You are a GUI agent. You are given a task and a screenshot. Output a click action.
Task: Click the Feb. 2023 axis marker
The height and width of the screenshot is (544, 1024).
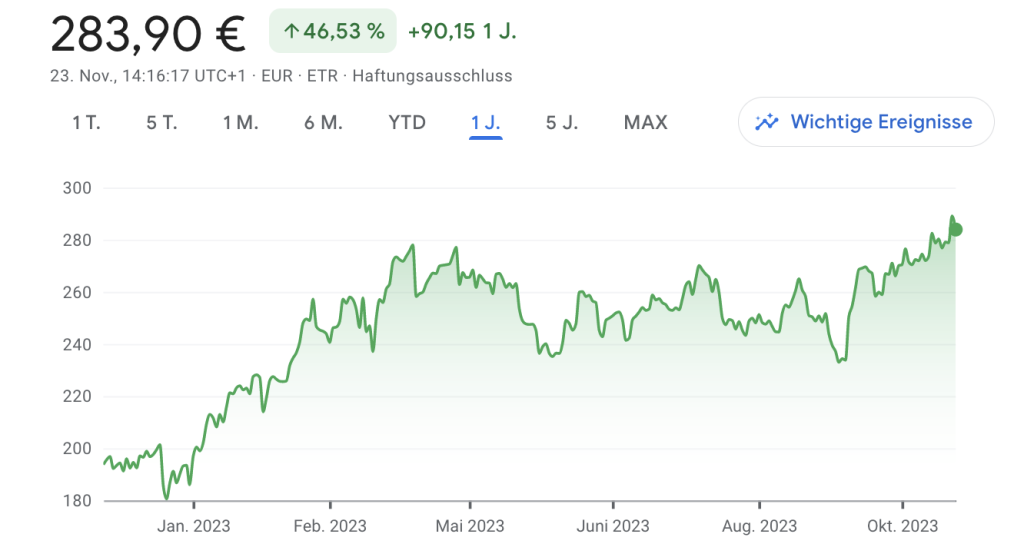[330, 526]
